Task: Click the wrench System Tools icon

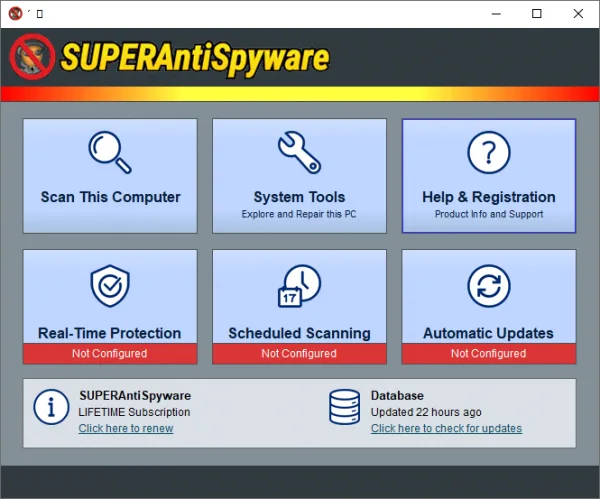Action: point(299,153)
